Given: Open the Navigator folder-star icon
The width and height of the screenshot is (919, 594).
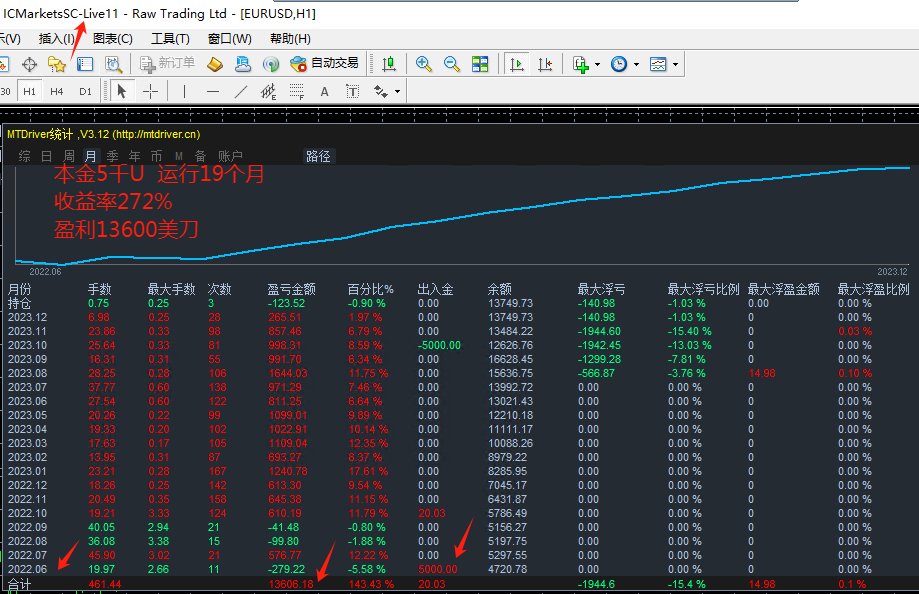Looking at the screenshot, I should [x=57, y=65].
